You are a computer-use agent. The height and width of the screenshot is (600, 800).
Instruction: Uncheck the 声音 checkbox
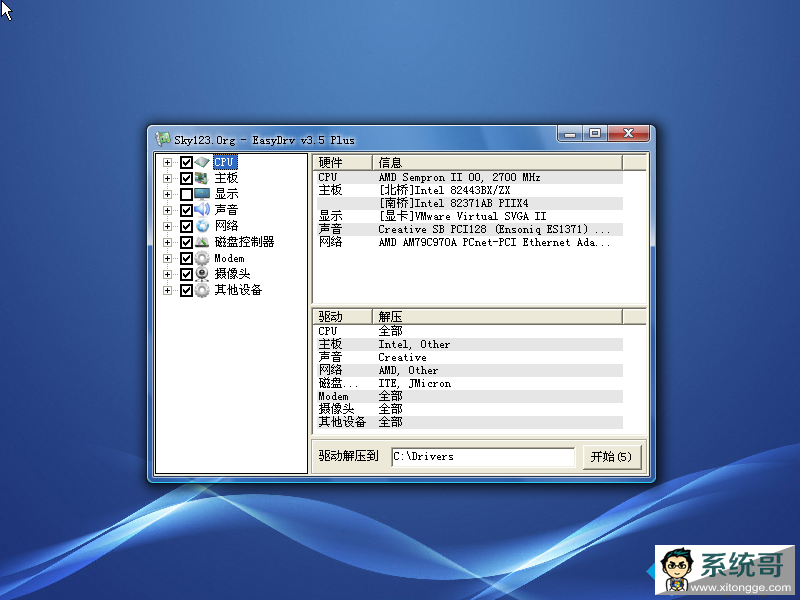coord(186,210)
